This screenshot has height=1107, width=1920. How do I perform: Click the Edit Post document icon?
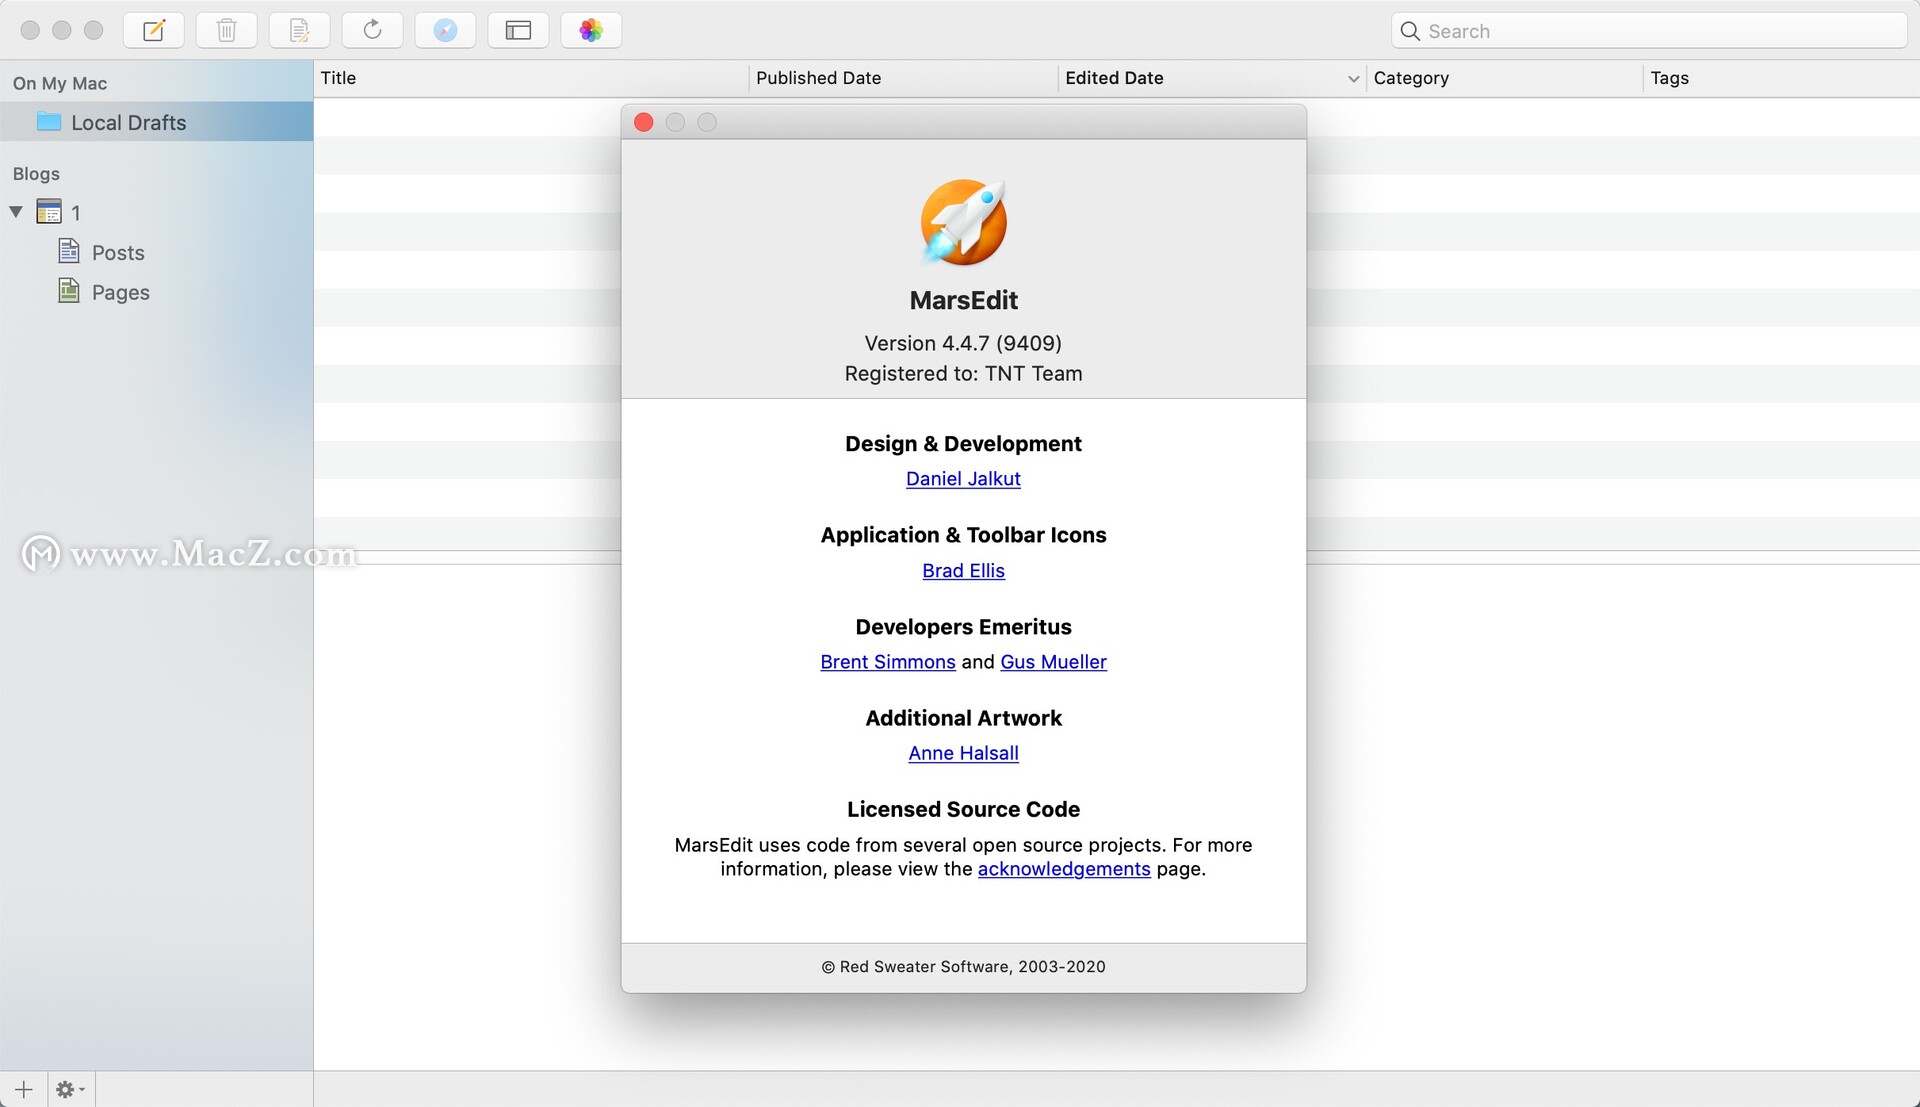pyautogui.click(x=299, y=30)
